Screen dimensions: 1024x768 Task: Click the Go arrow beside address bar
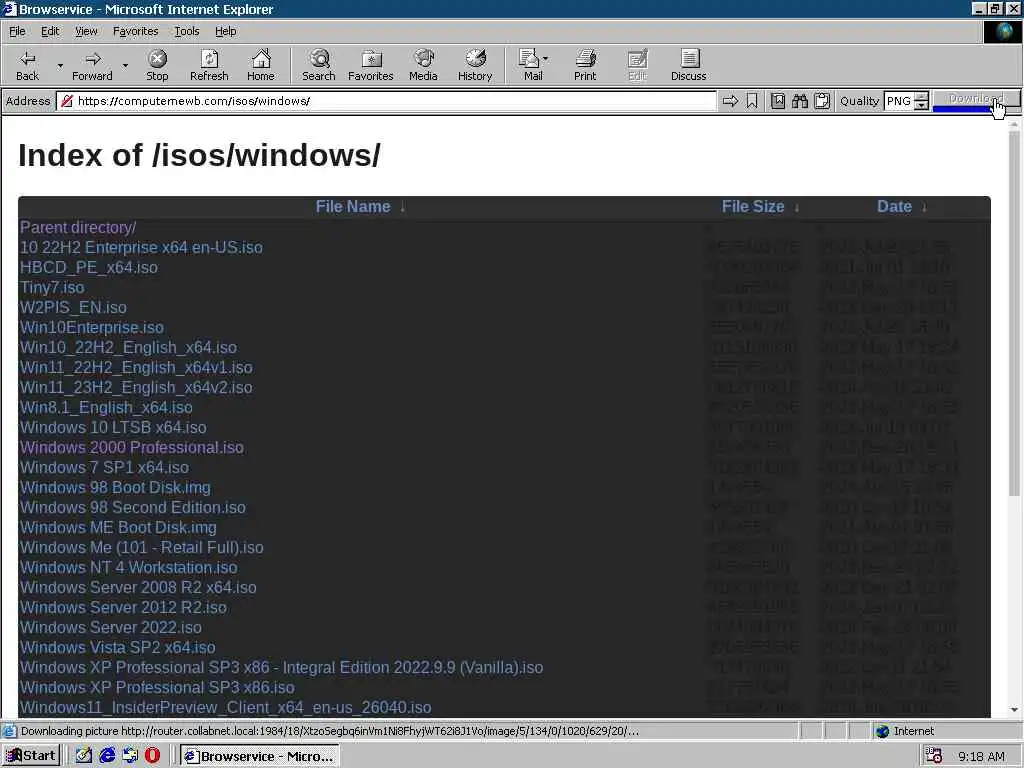730,101
